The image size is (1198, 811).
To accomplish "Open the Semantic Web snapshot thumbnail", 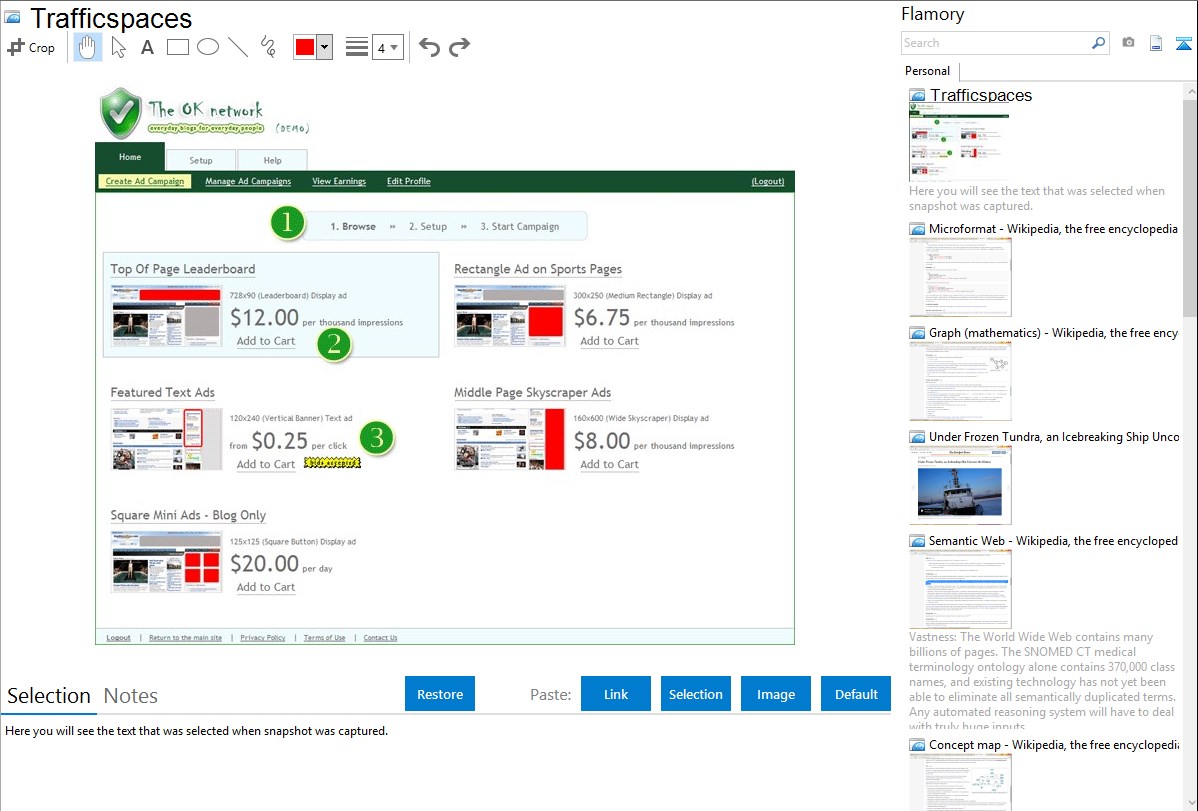I will 960,588.
